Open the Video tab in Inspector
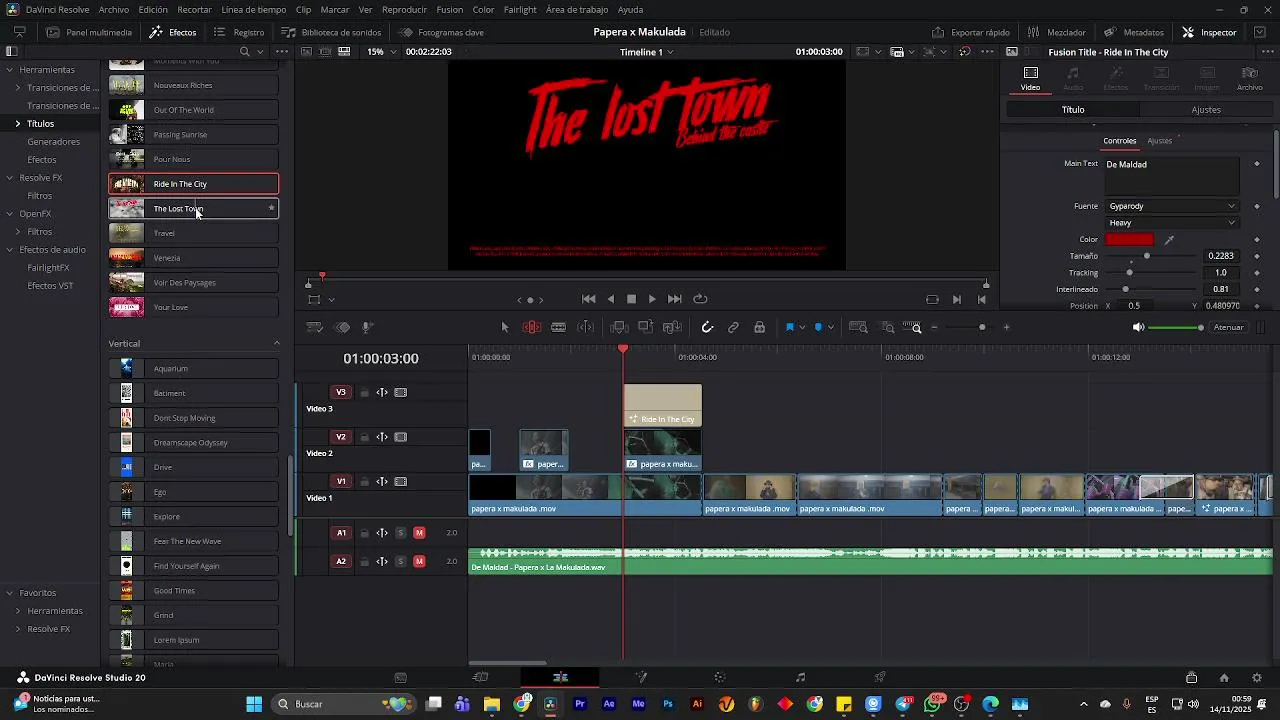 click(1030, 79)
